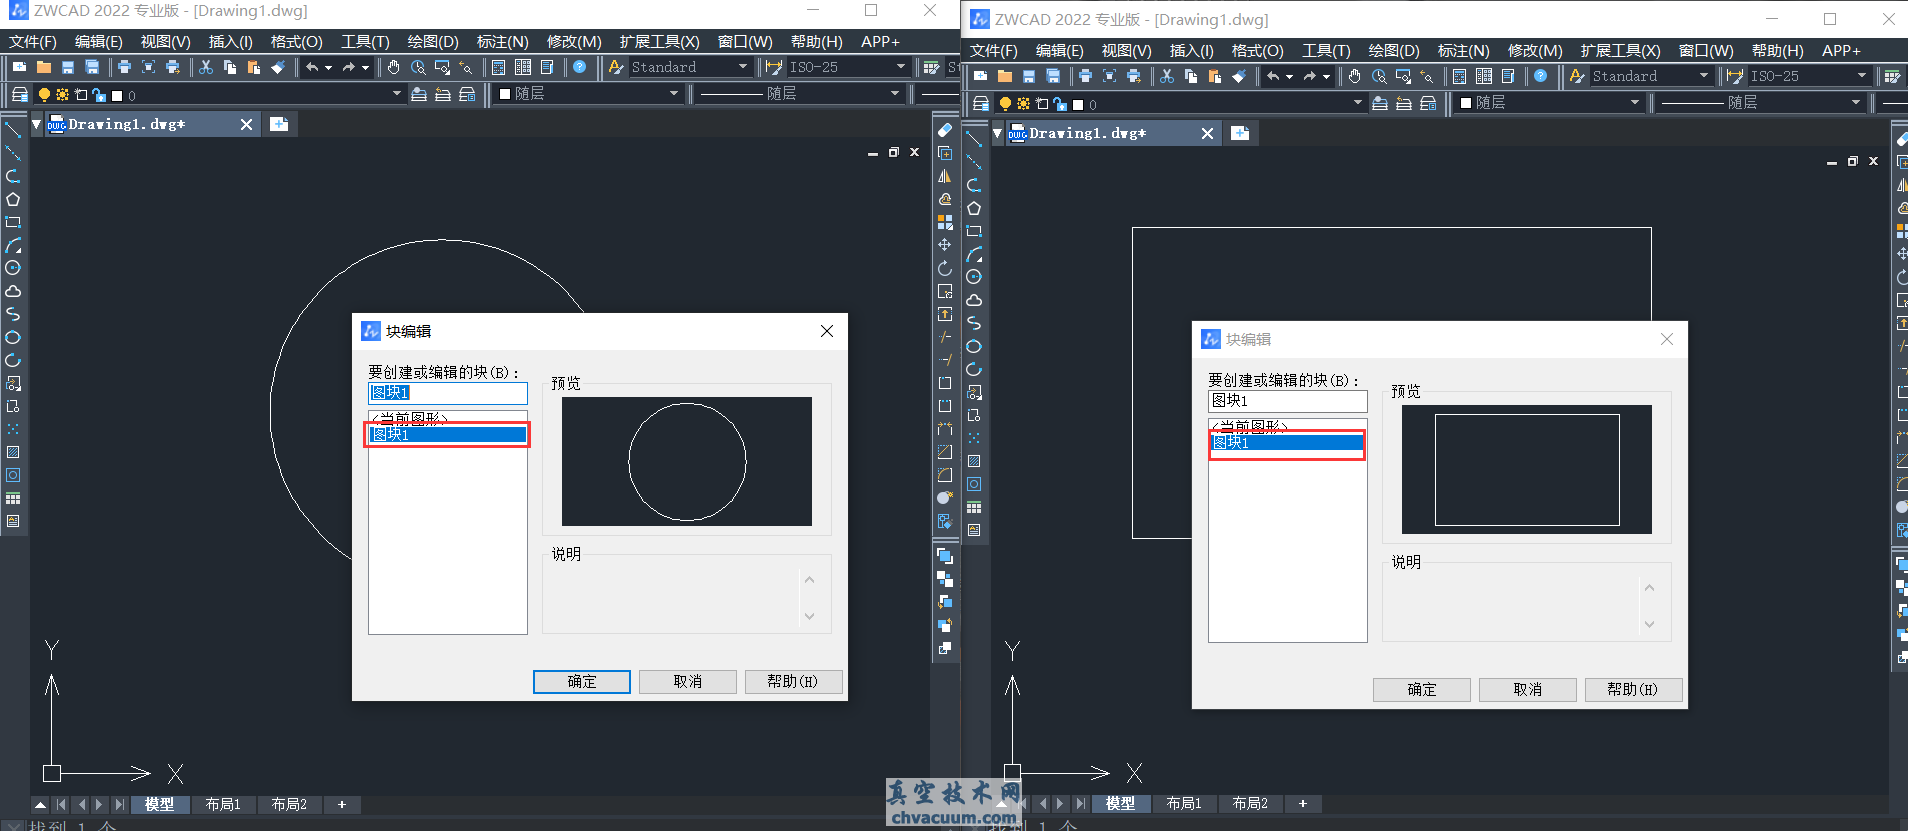Select 图块1 in right dialog block list

click(1287, 443)
